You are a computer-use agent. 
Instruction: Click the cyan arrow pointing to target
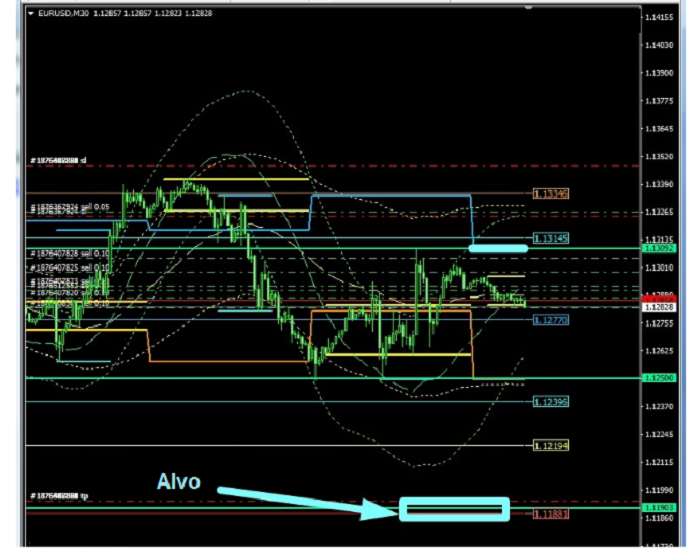tap(300, 500)
